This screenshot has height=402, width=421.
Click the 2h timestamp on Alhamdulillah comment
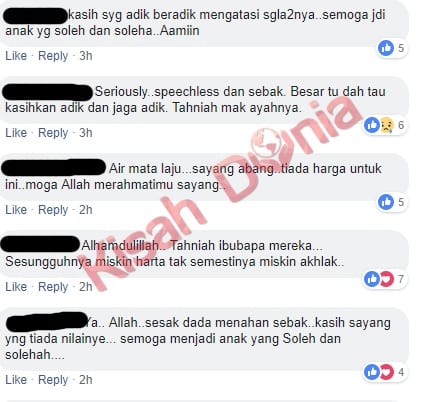pyautogui.click(x=86, y=287)
